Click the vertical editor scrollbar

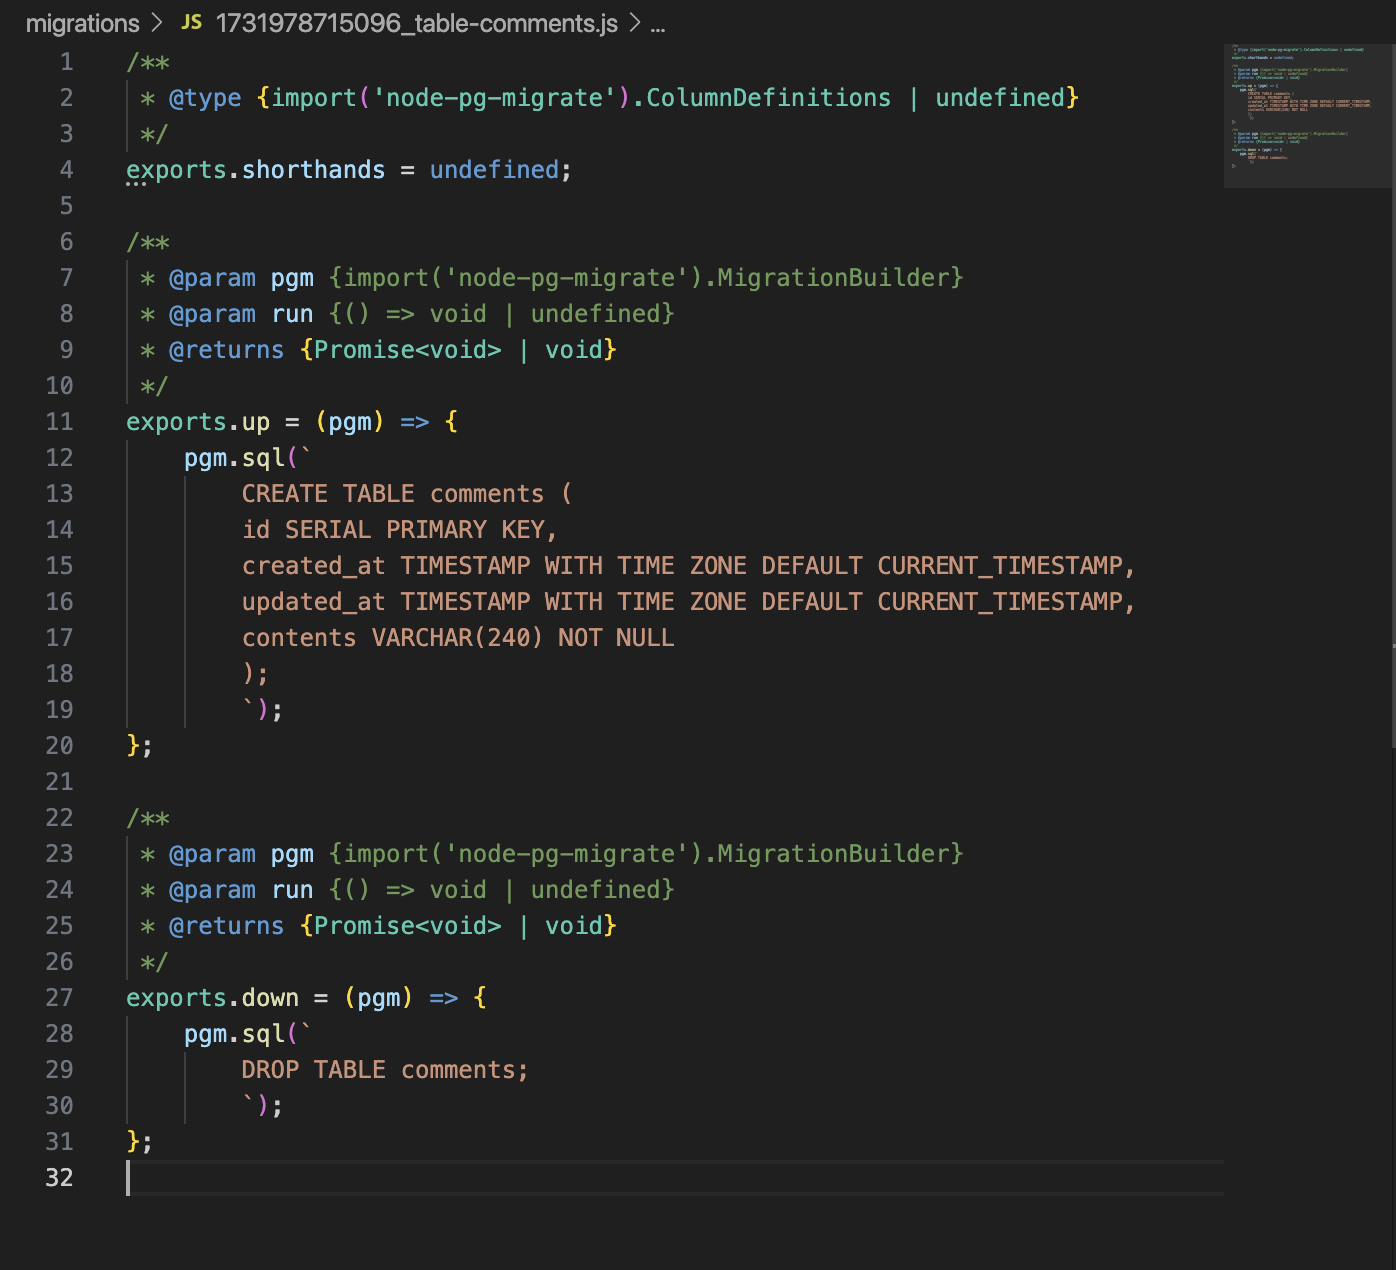(x=1393, y=395)
